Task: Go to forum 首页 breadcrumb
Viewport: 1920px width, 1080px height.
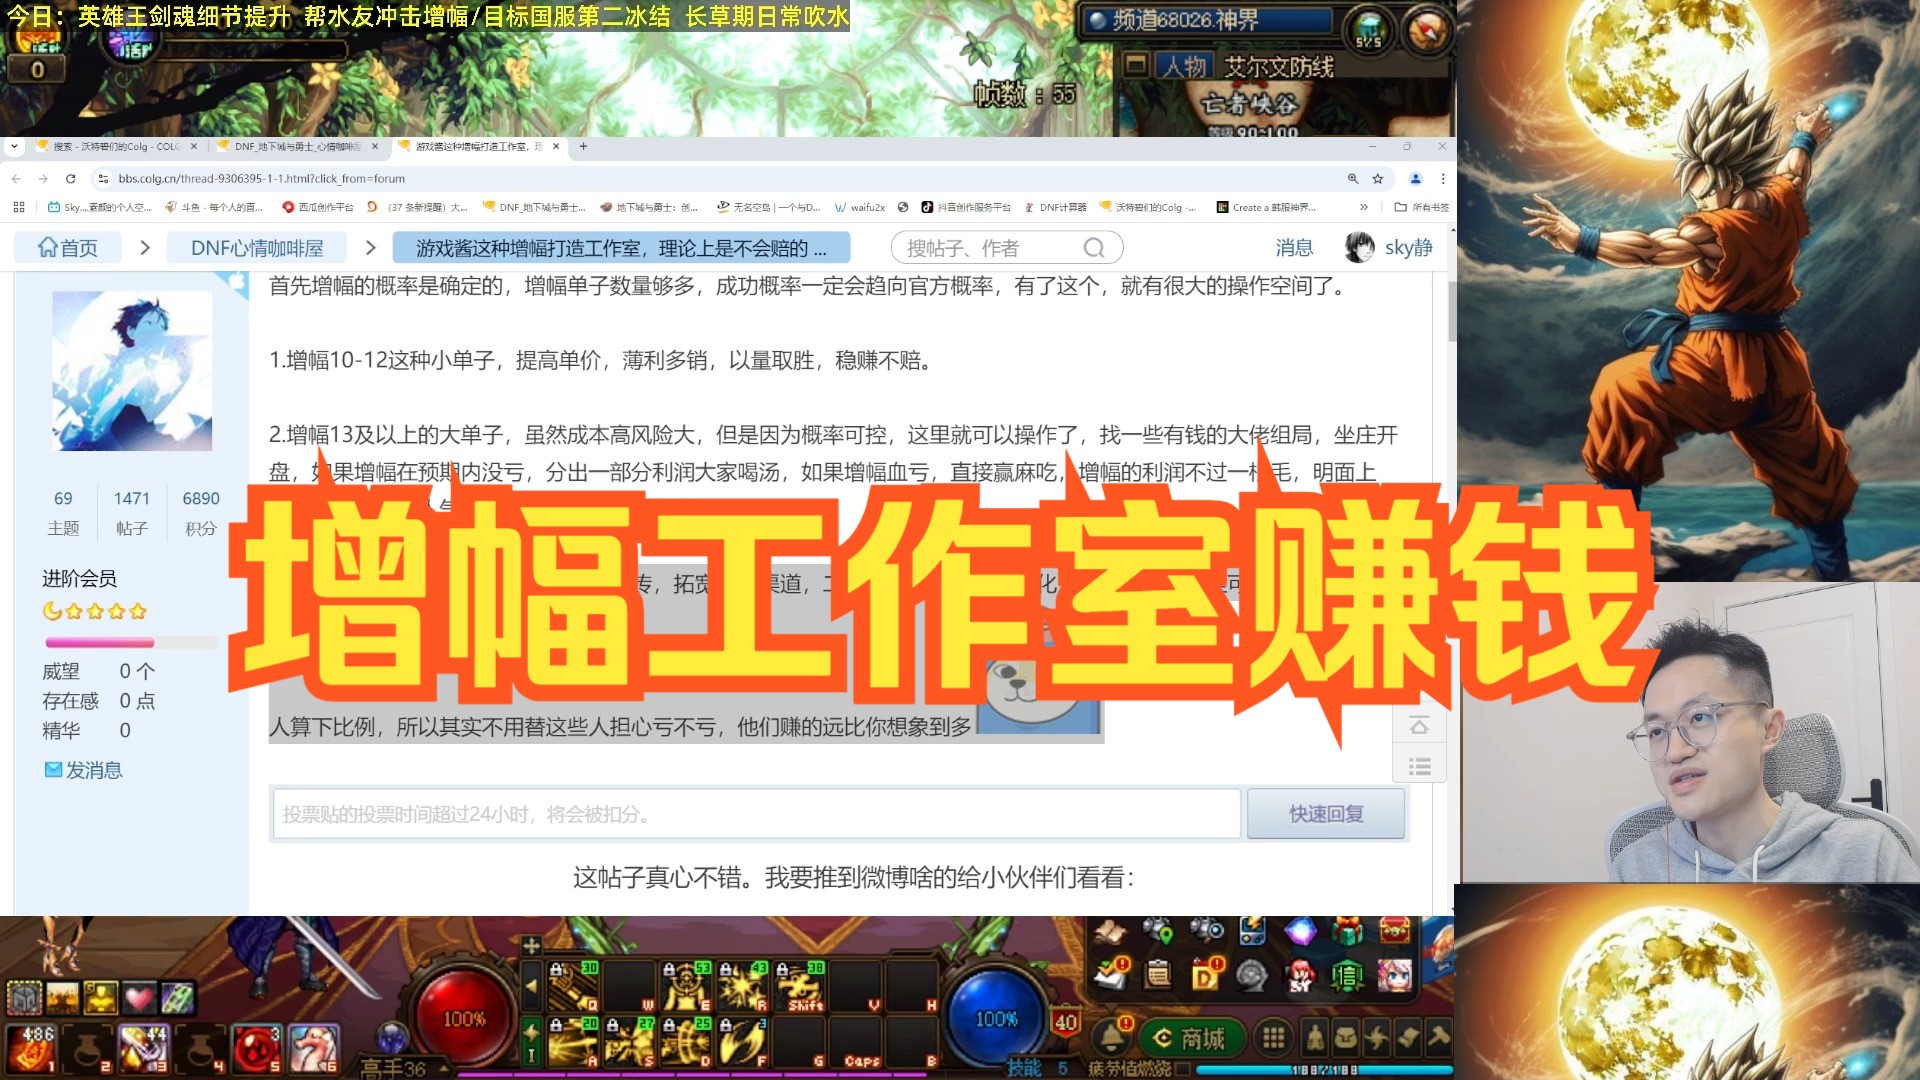Action: coord(68,248)
